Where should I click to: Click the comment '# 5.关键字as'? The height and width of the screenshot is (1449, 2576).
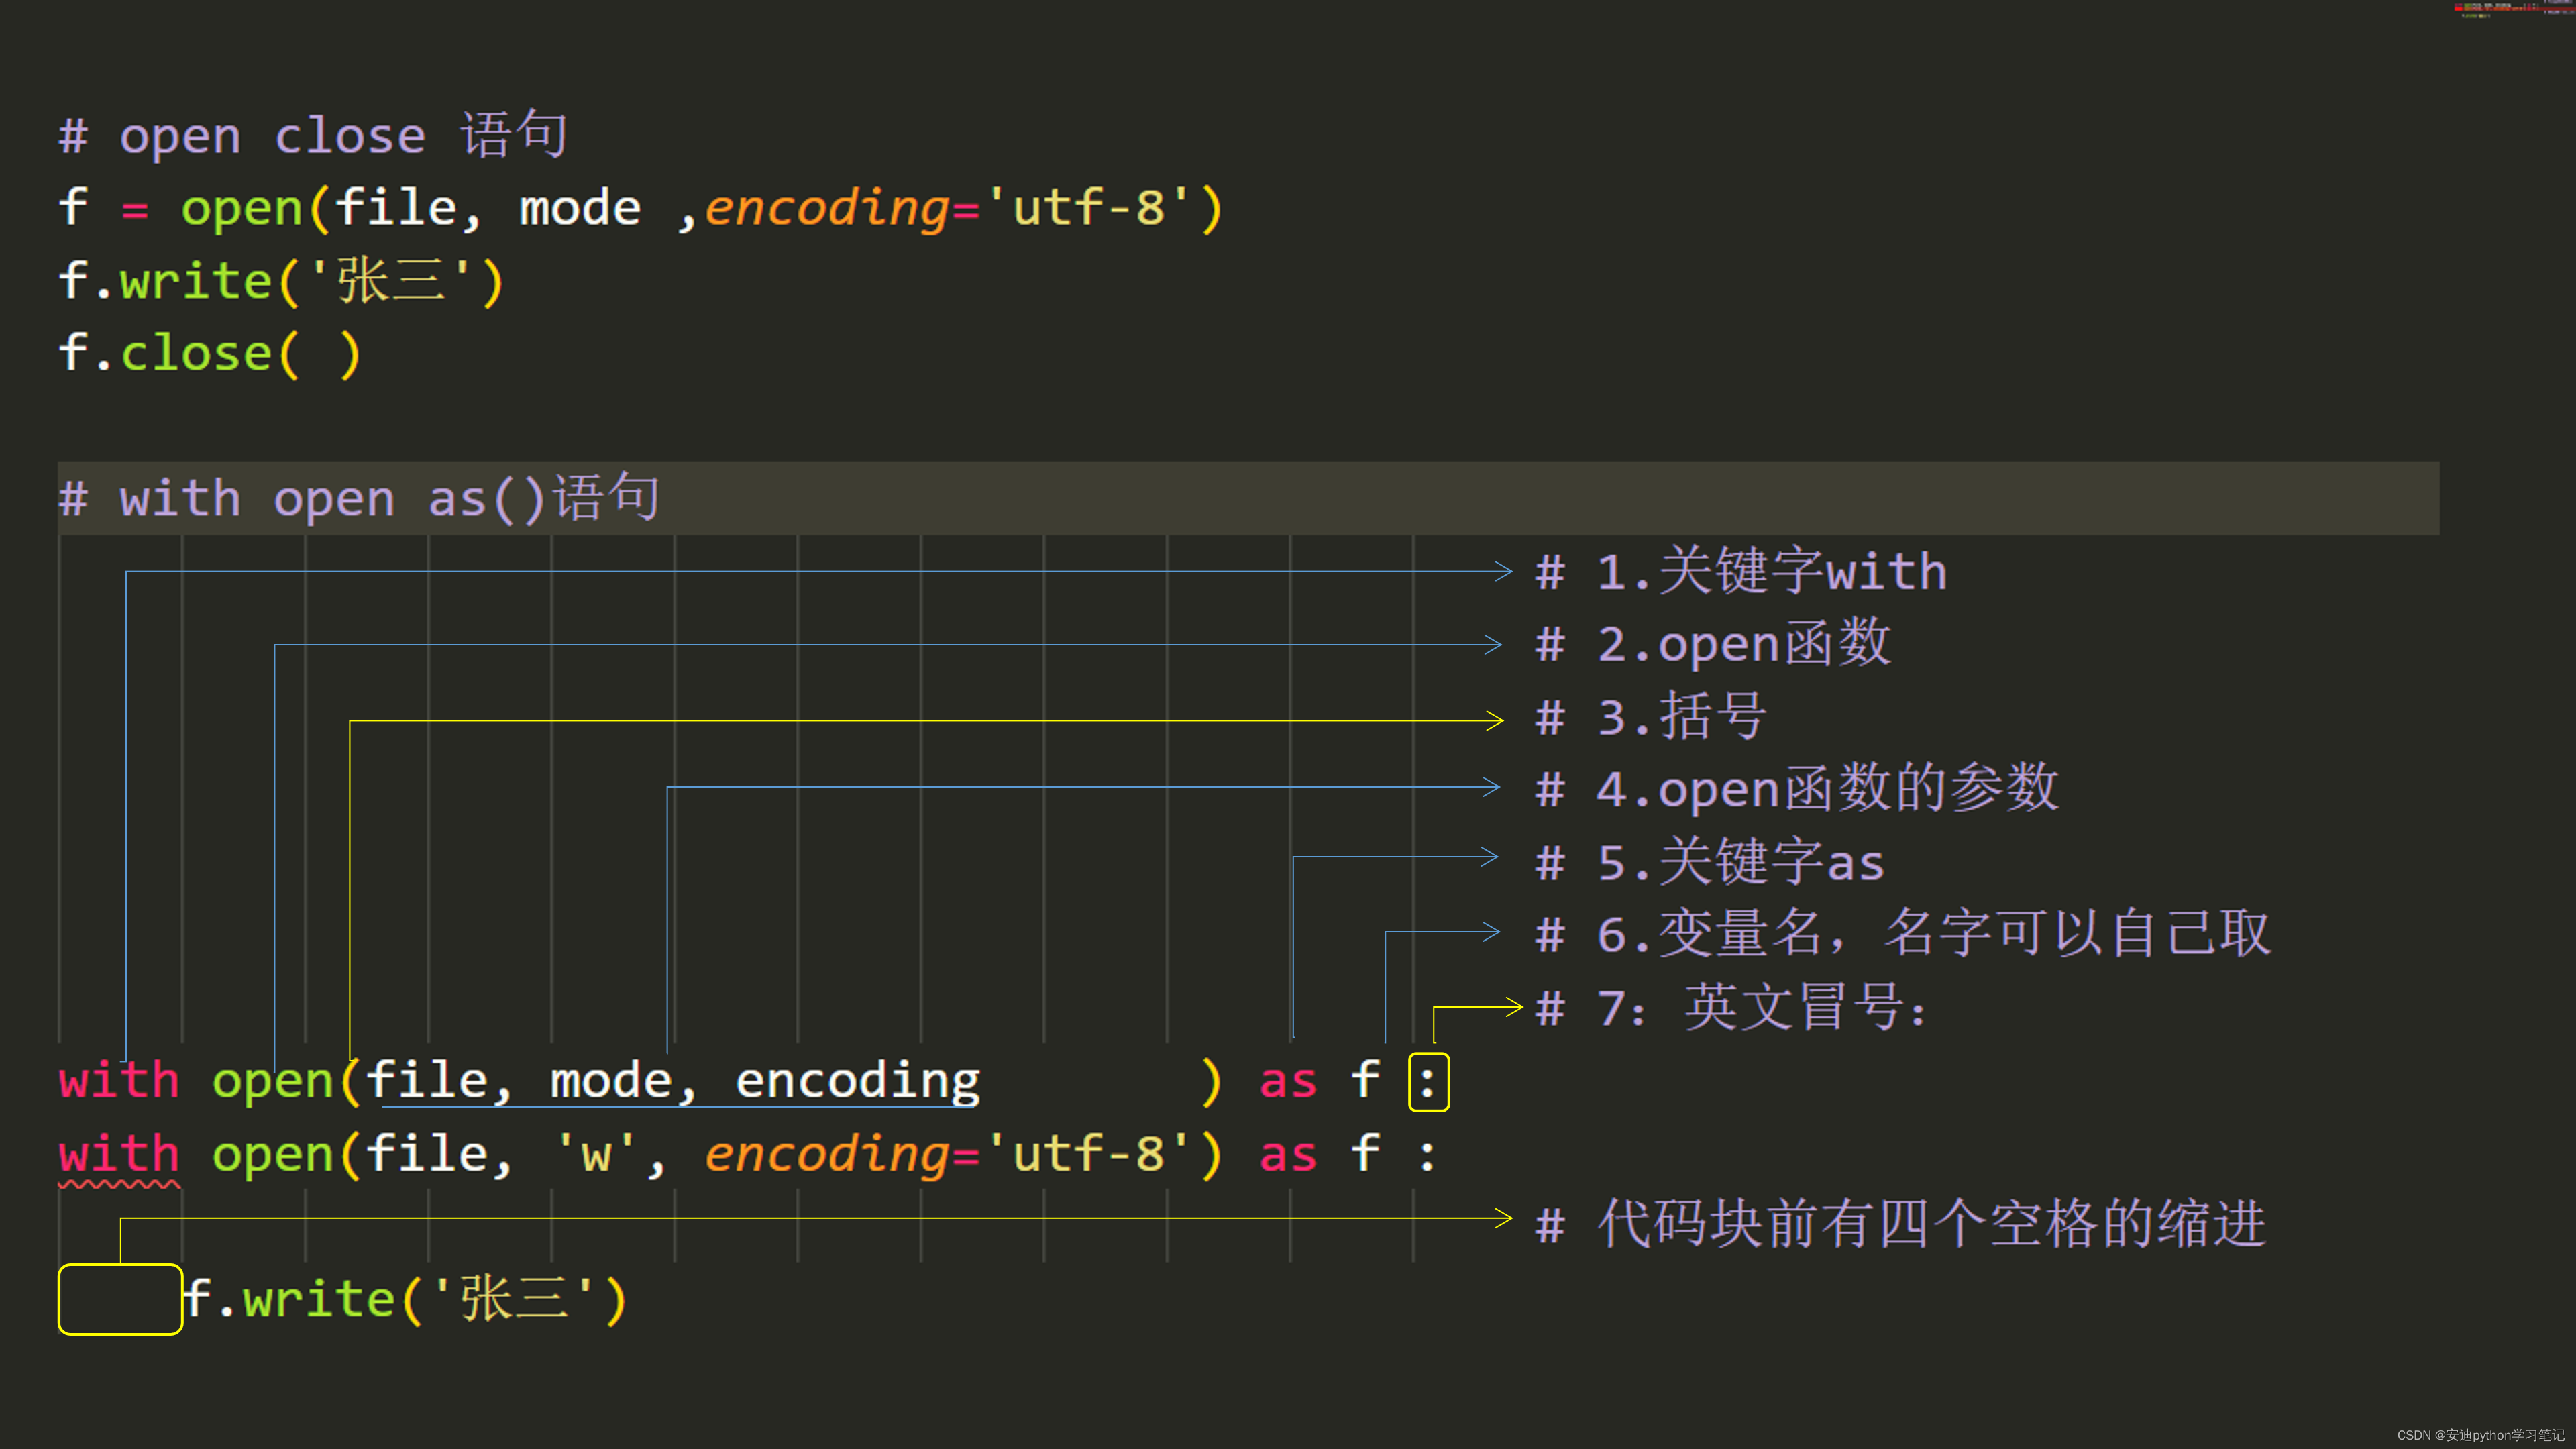click(1710, 861)
